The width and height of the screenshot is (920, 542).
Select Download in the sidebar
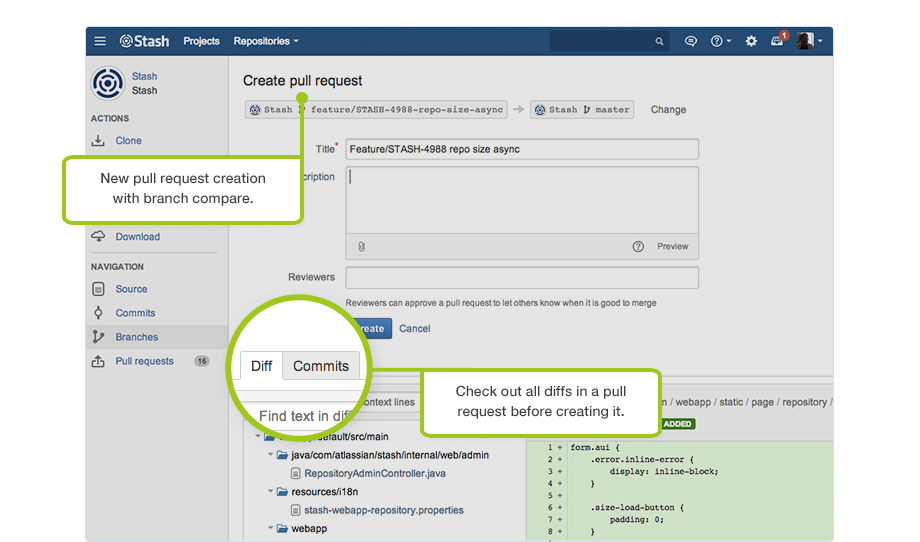tap(137, 236)
